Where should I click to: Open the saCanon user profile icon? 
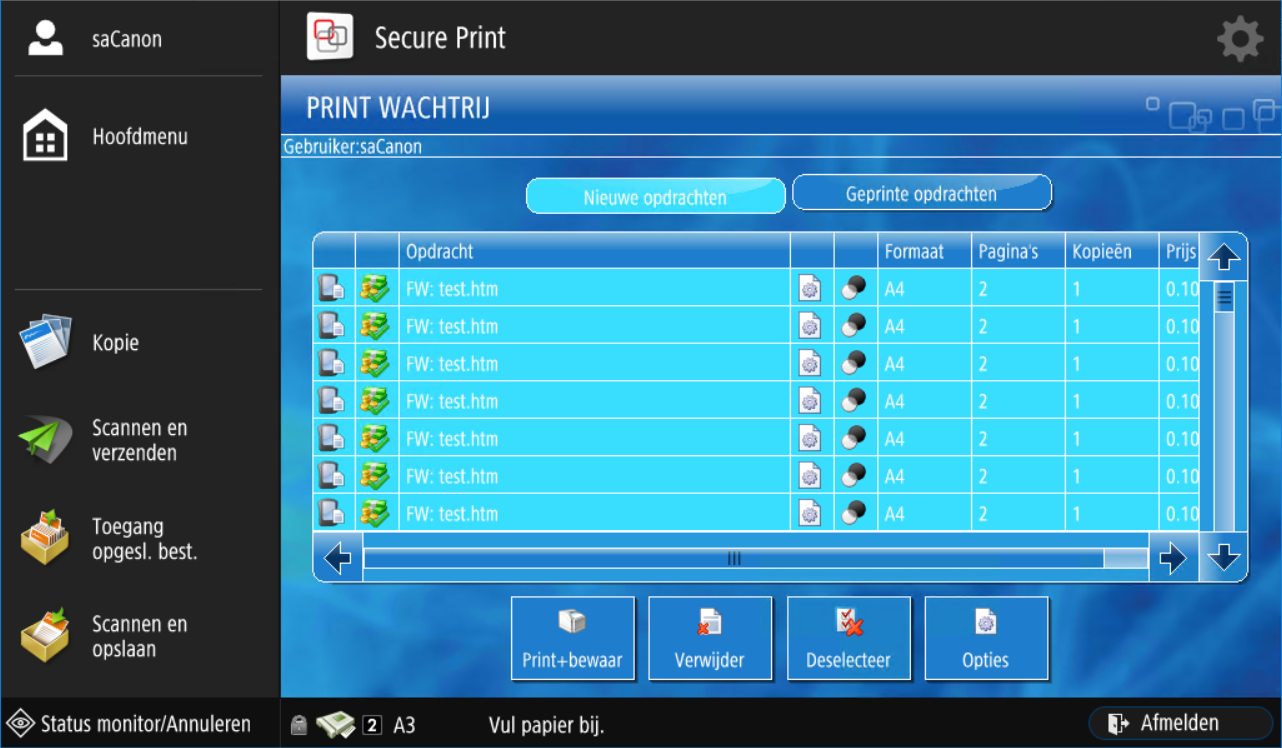point(45,38)
